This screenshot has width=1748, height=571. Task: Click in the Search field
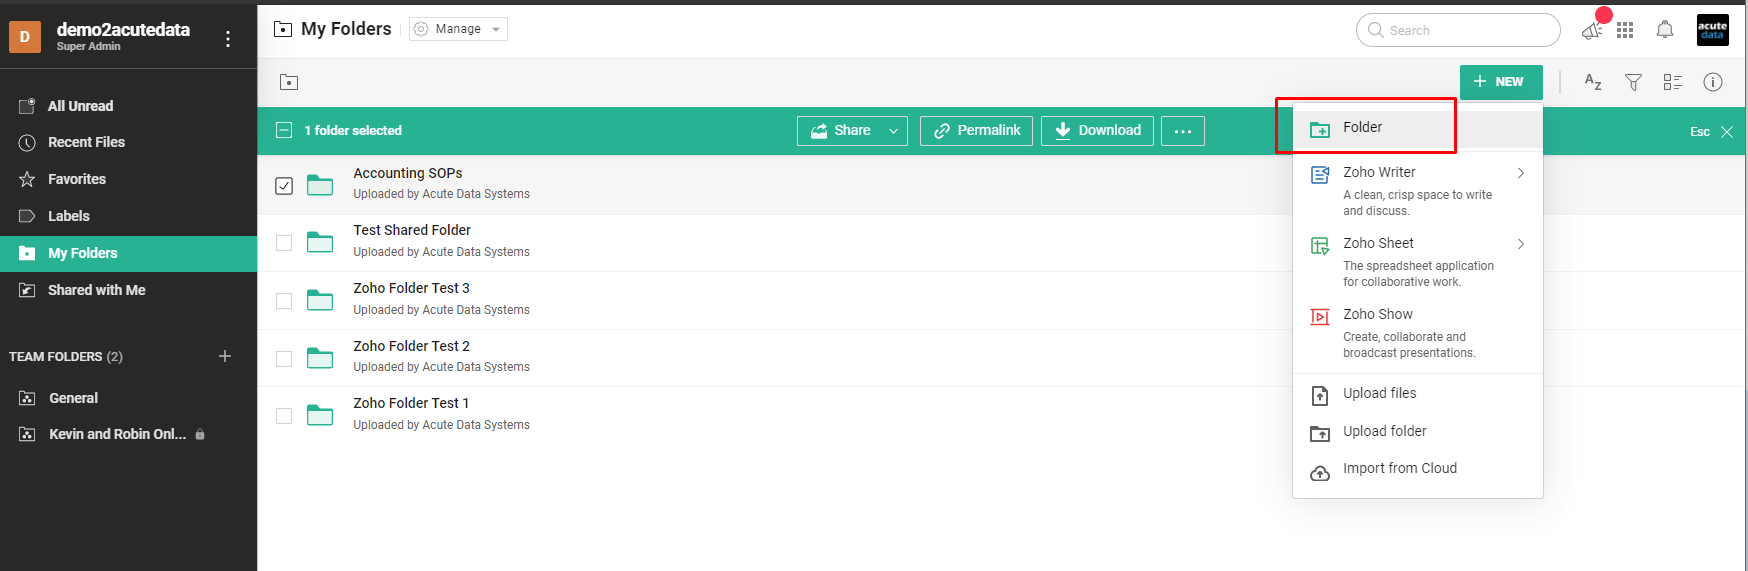tap(1458, 30)
